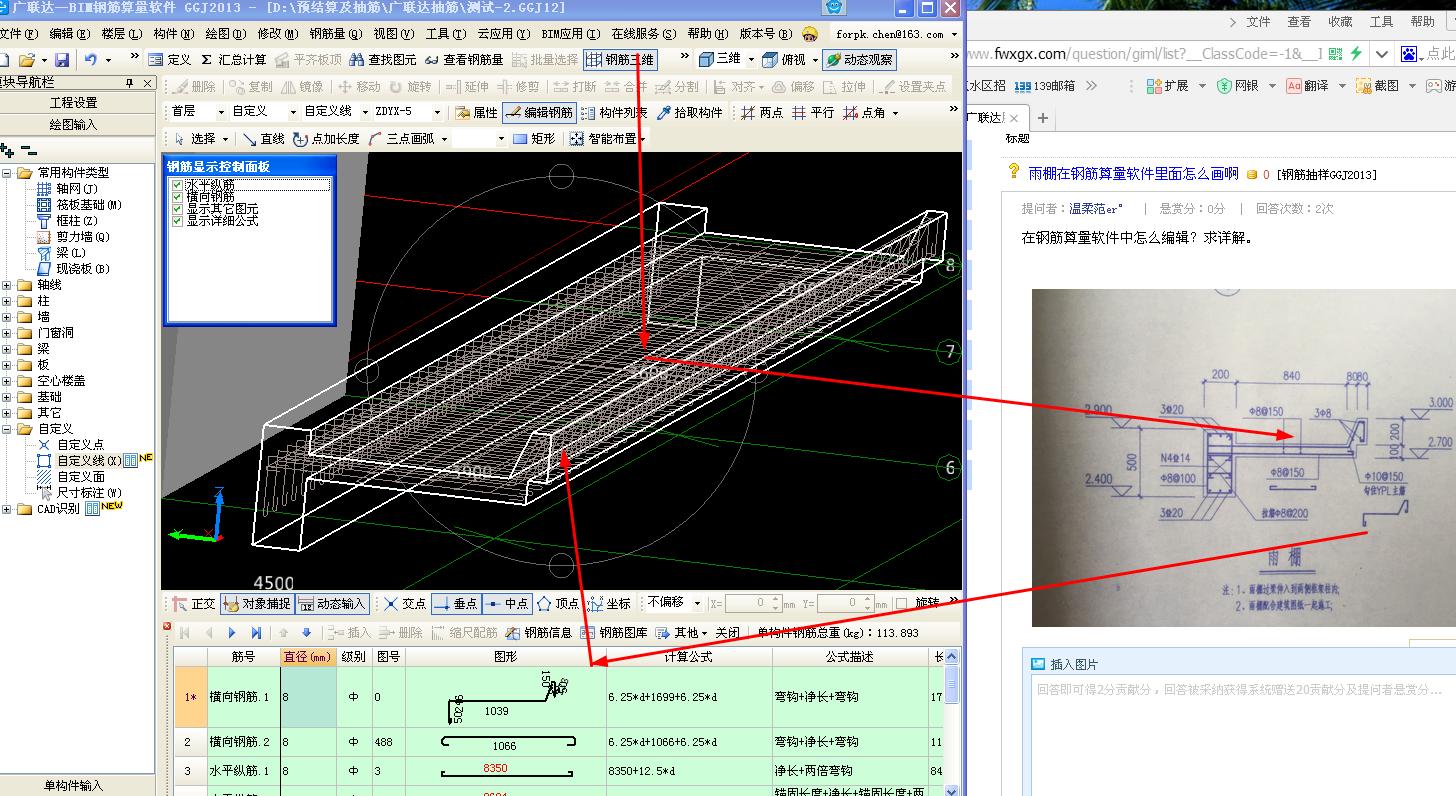Open question link 雨棚在钢筋算量软件里面怎么画啊
Screen dimensions: 1456x796
(x=1133, y=173)
